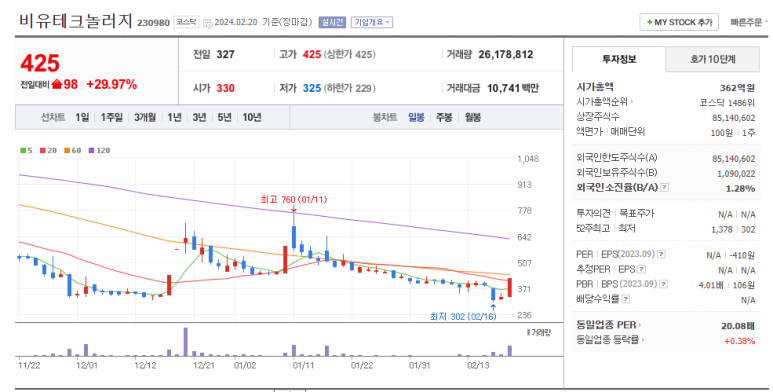Click the stock code 230980
The image size is (773, 392).
[x=153, y=23]
